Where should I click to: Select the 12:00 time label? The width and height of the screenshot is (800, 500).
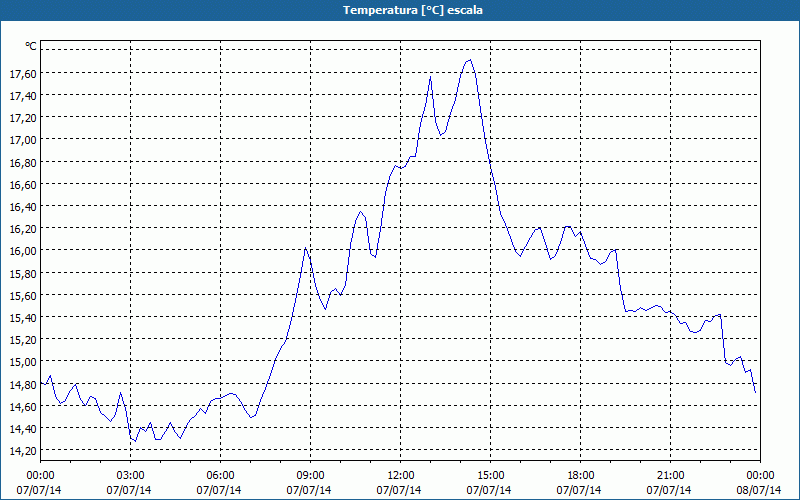pyautogui.click(x=401, y=476)
